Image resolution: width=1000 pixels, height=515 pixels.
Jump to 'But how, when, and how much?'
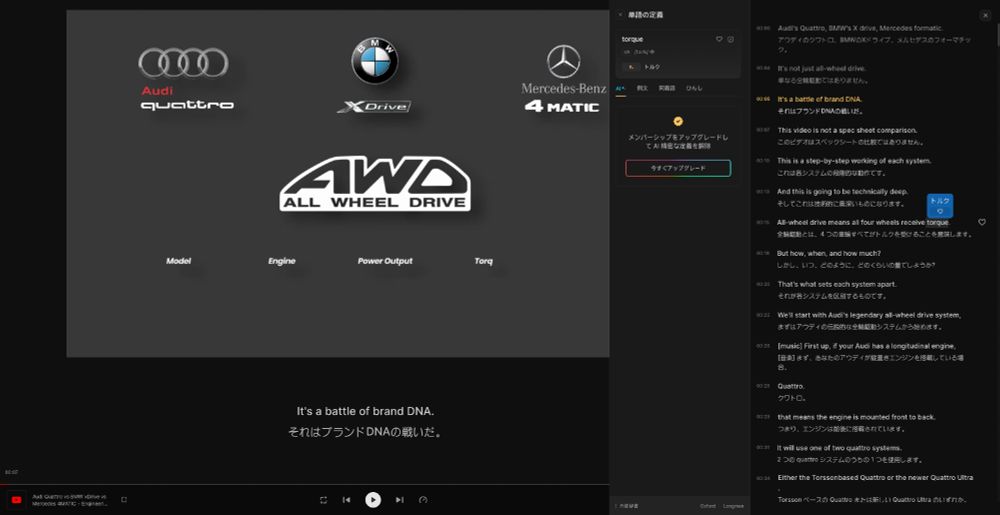point(829,253)
